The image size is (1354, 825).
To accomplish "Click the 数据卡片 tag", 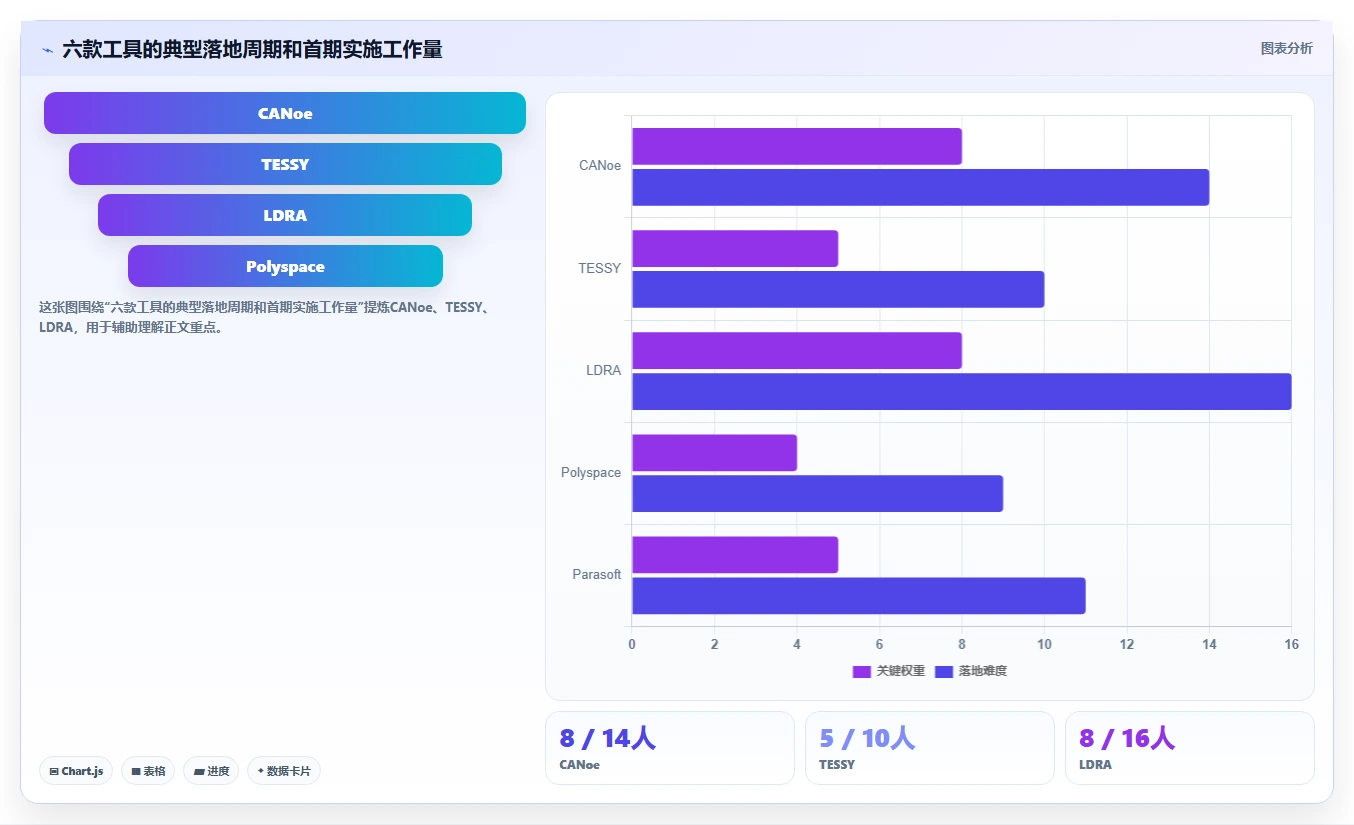I will [x=284, y=771].
